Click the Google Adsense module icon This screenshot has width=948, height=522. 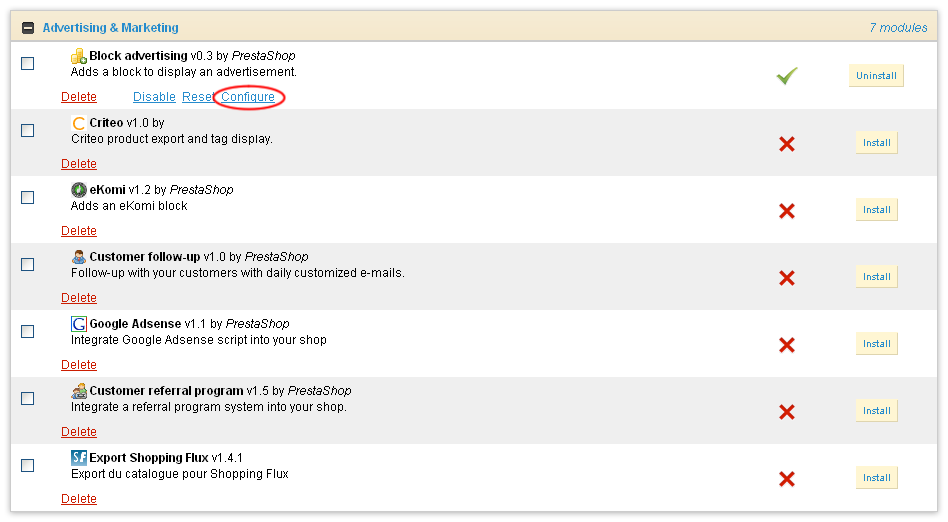click(x=79, y=324)
